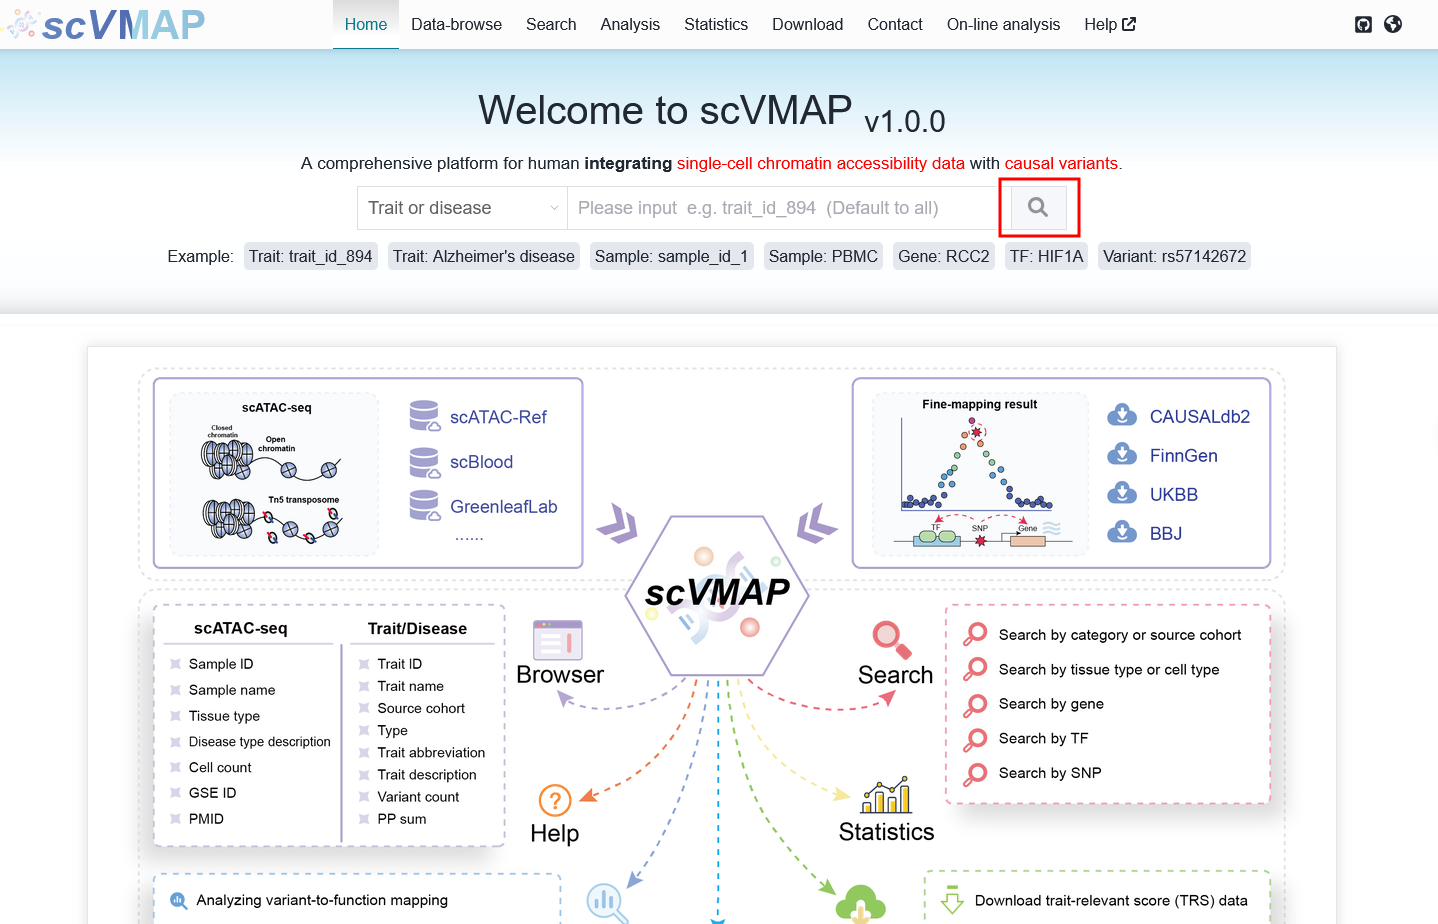Click the orange Help question-mark icon
The image size is (1438, 924).
[x=555, y=800]
